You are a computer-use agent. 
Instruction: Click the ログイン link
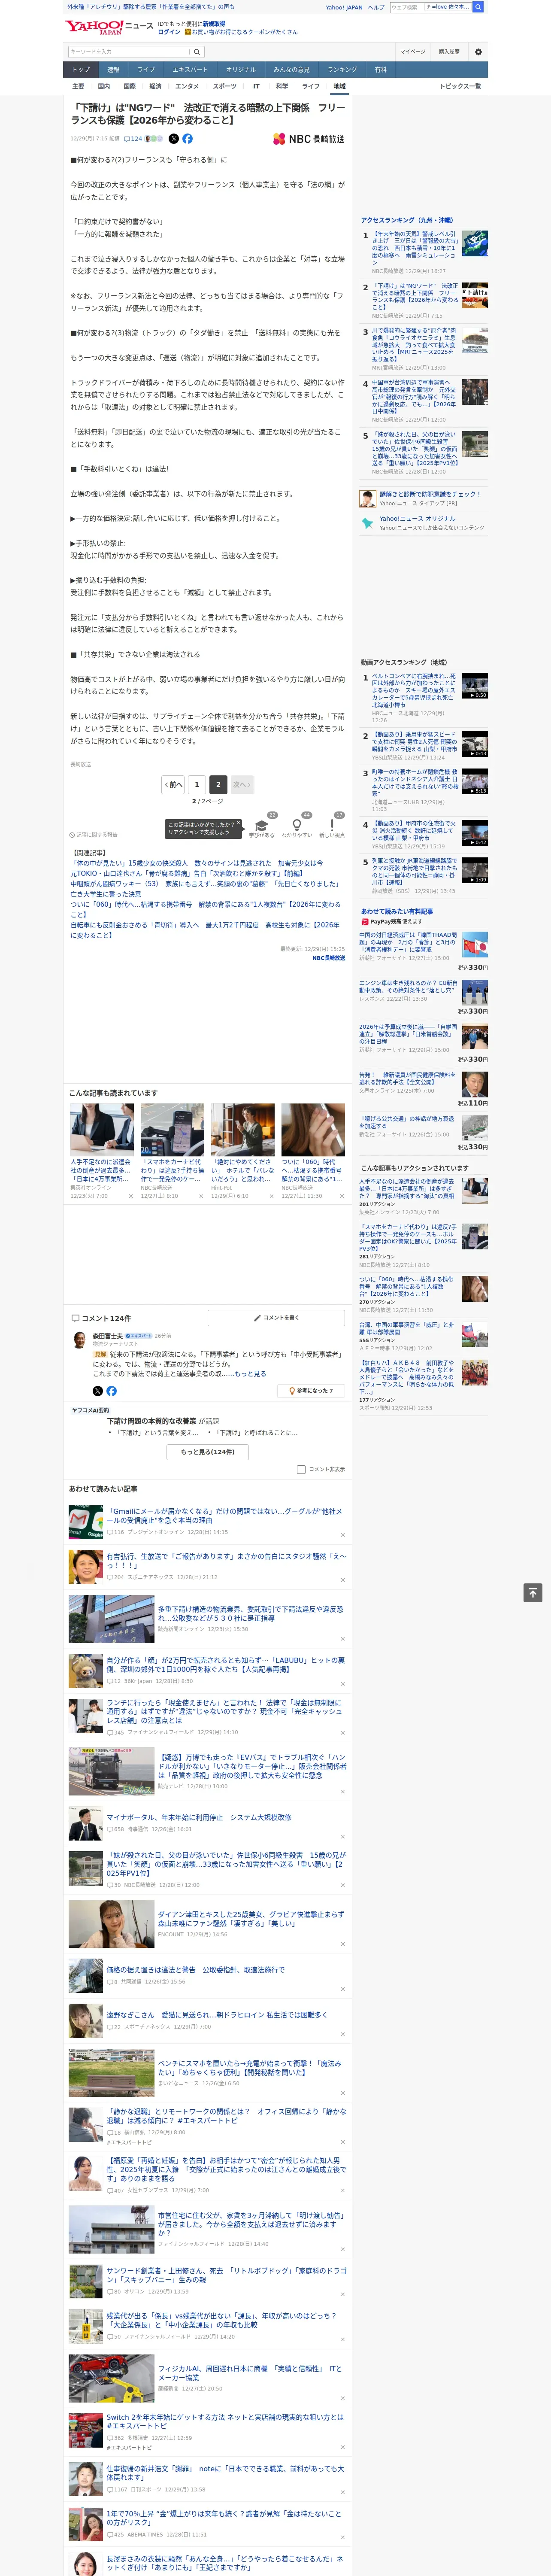[169, 32]
